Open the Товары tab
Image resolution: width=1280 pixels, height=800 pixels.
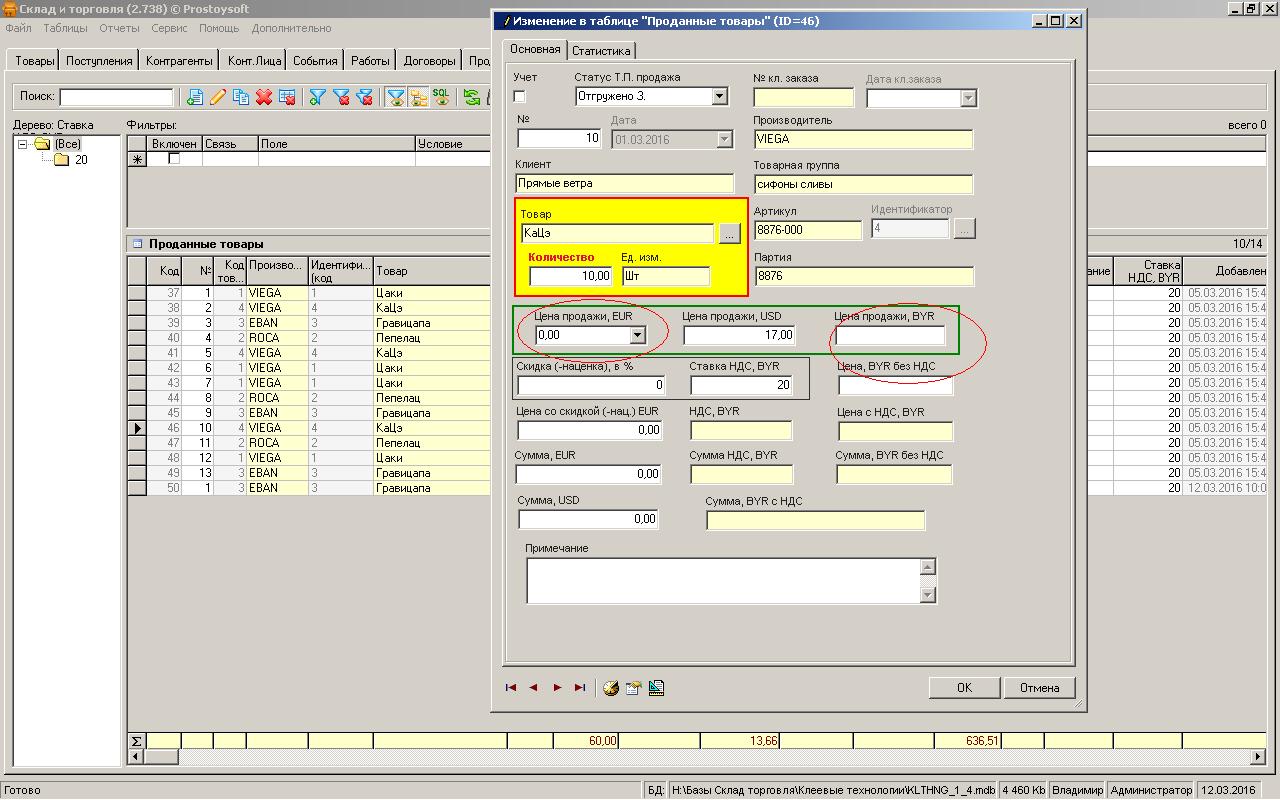pos(35,61)
